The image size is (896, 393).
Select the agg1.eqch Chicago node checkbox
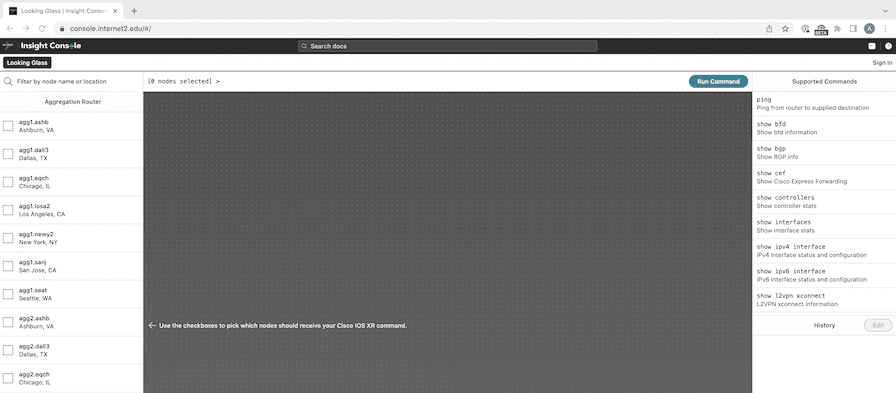pos(8,182)
